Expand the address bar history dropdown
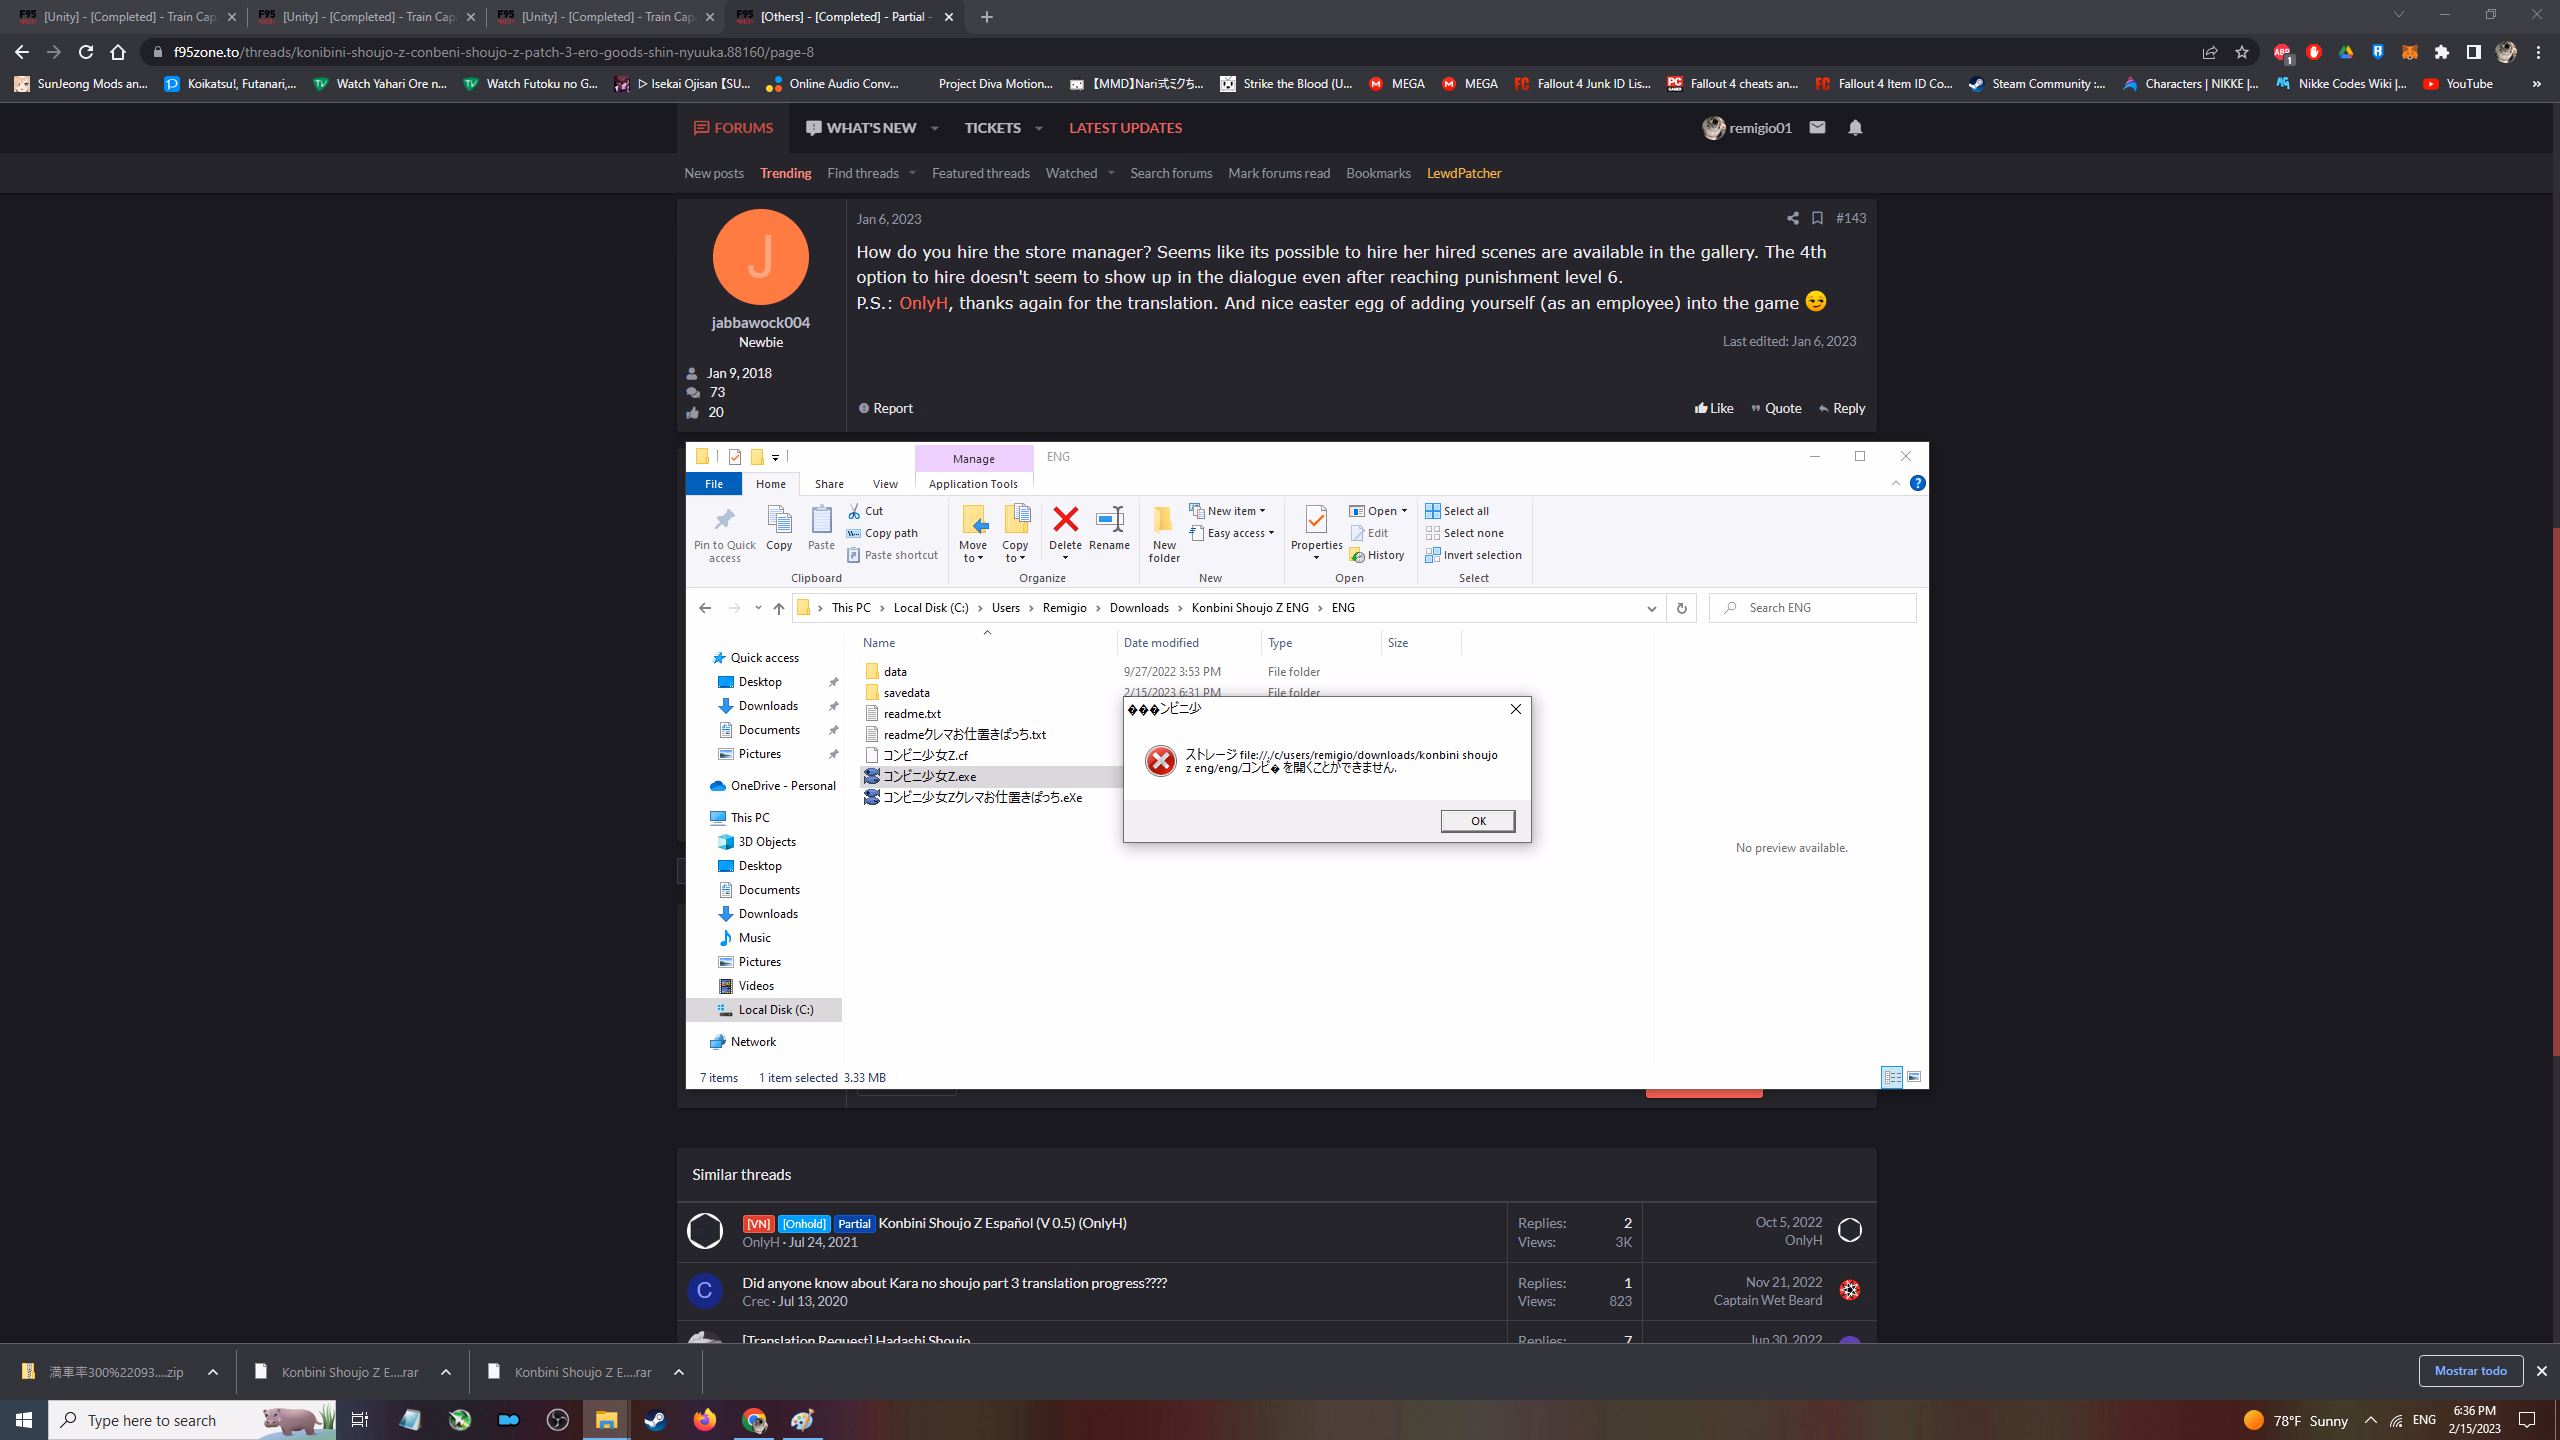2560x1440 pixels. tap(1651, 608)
